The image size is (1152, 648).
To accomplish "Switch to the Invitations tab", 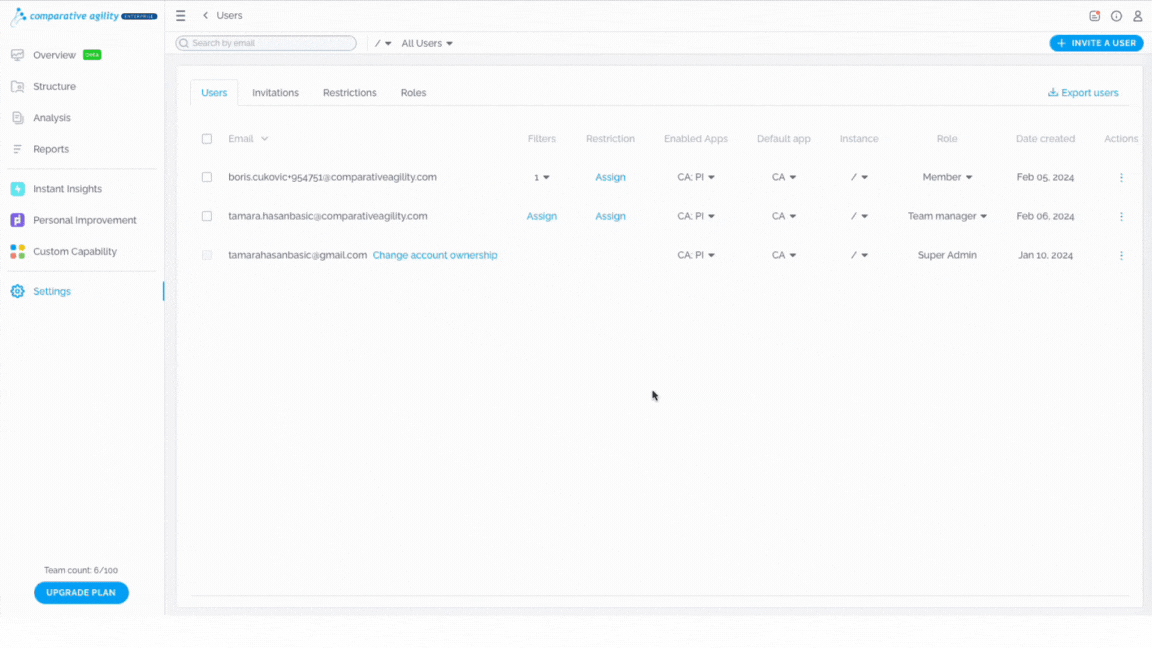I will [276, 93].
